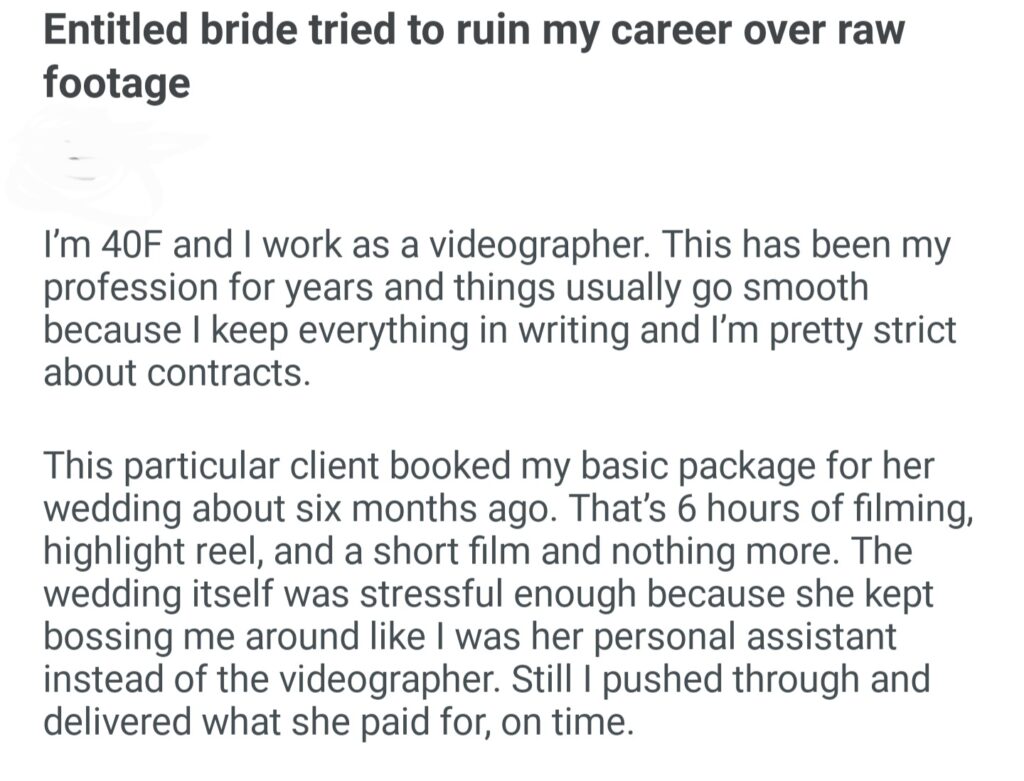Screen dimensions: 1024x781
Task: Click the phrase "highlight reel"
Action: 155,551
